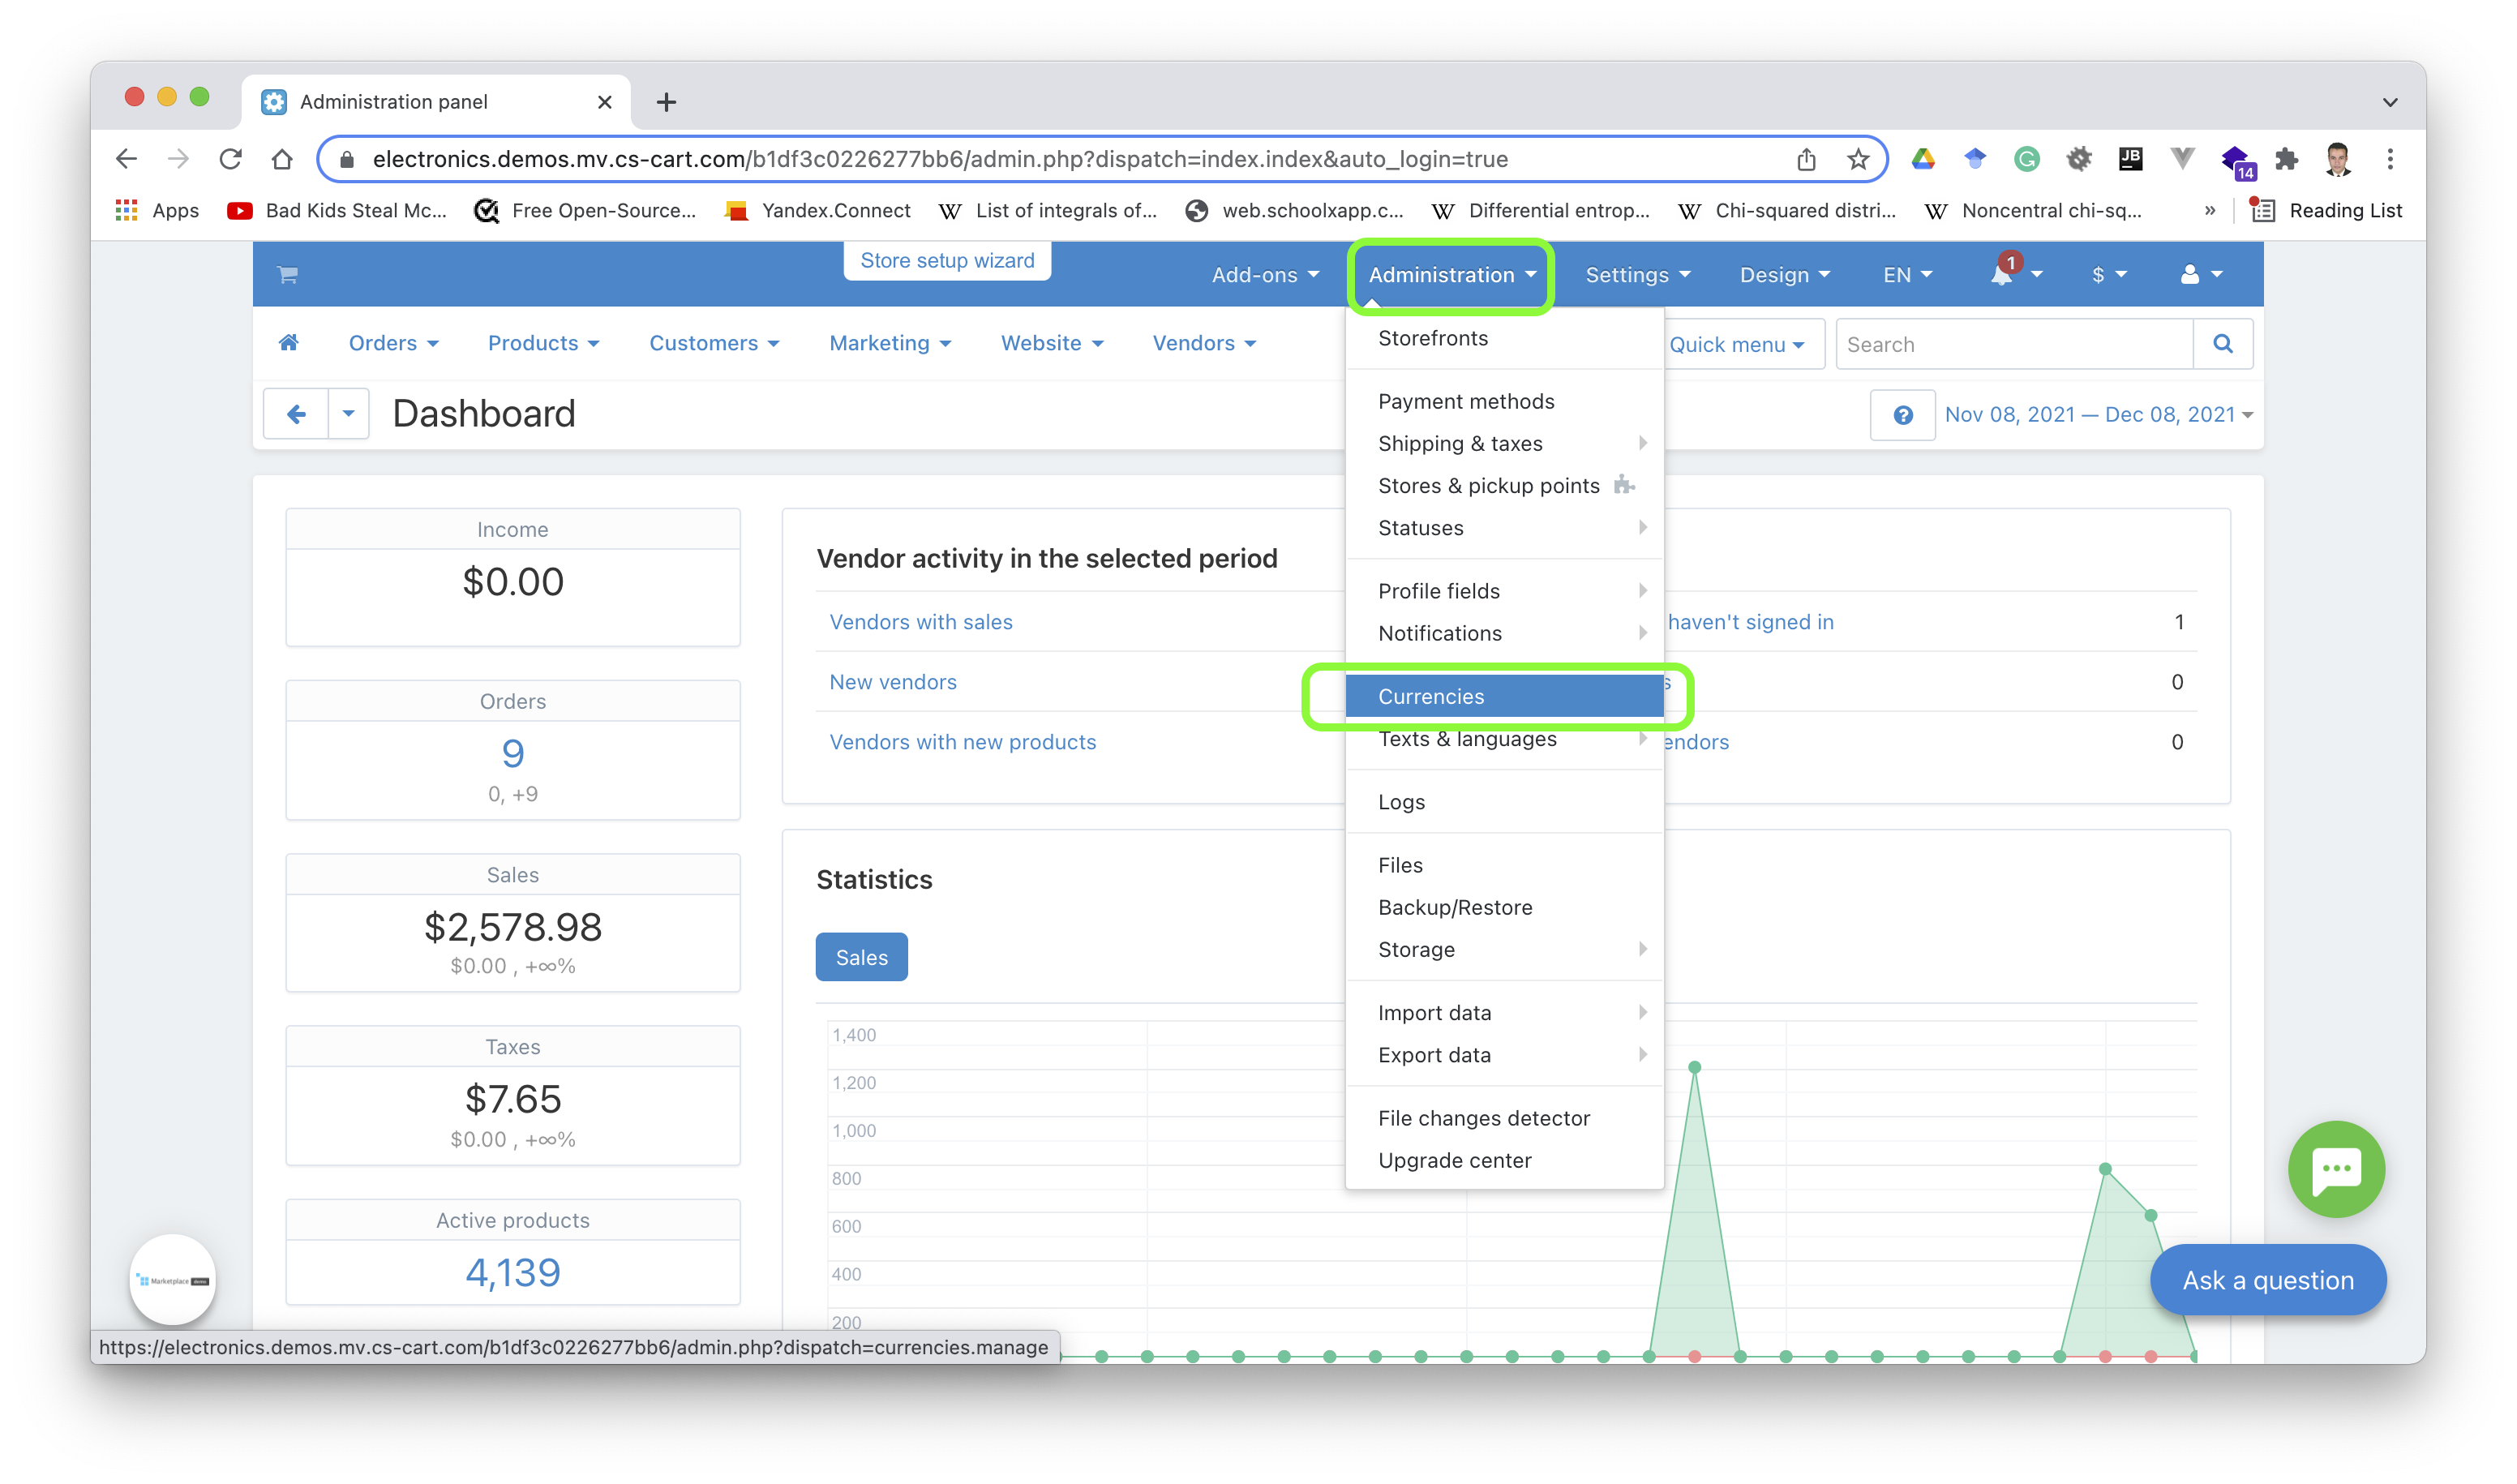Click the home icon in navigation
The width and height of the screenshot is (2517, 1484).
(288, 343)
